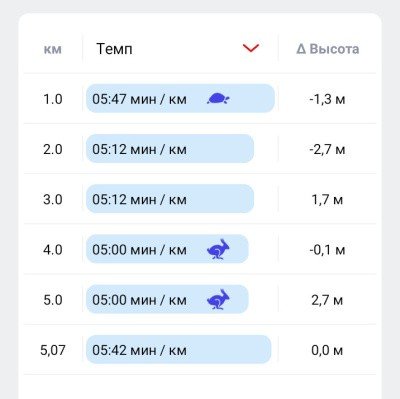Click the 0,0 м elevation value
Image resolution: width=400 pixels, height=399 pixels.
[327, 350]
